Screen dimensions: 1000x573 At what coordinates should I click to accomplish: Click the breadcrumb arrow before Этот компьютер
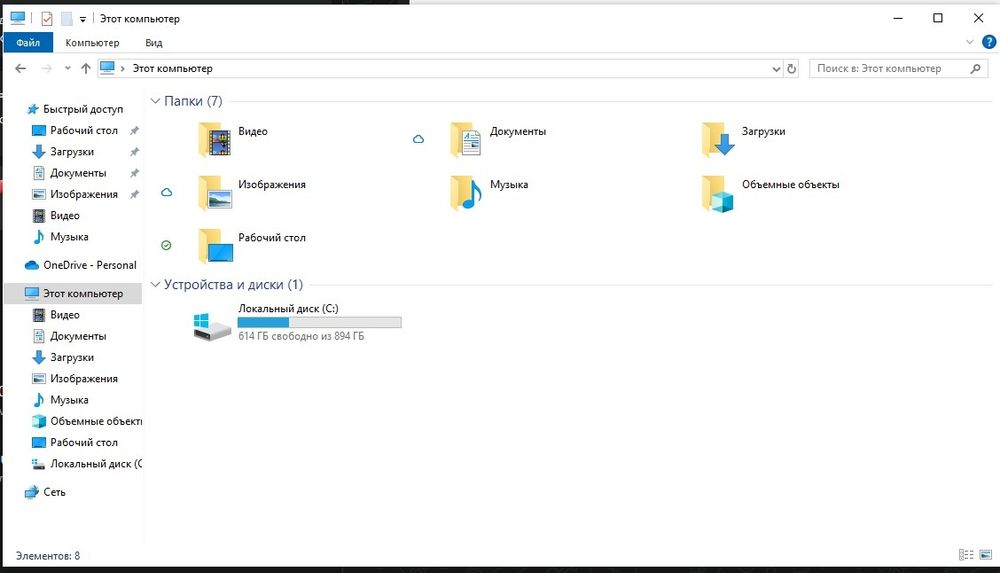[122, 68]
